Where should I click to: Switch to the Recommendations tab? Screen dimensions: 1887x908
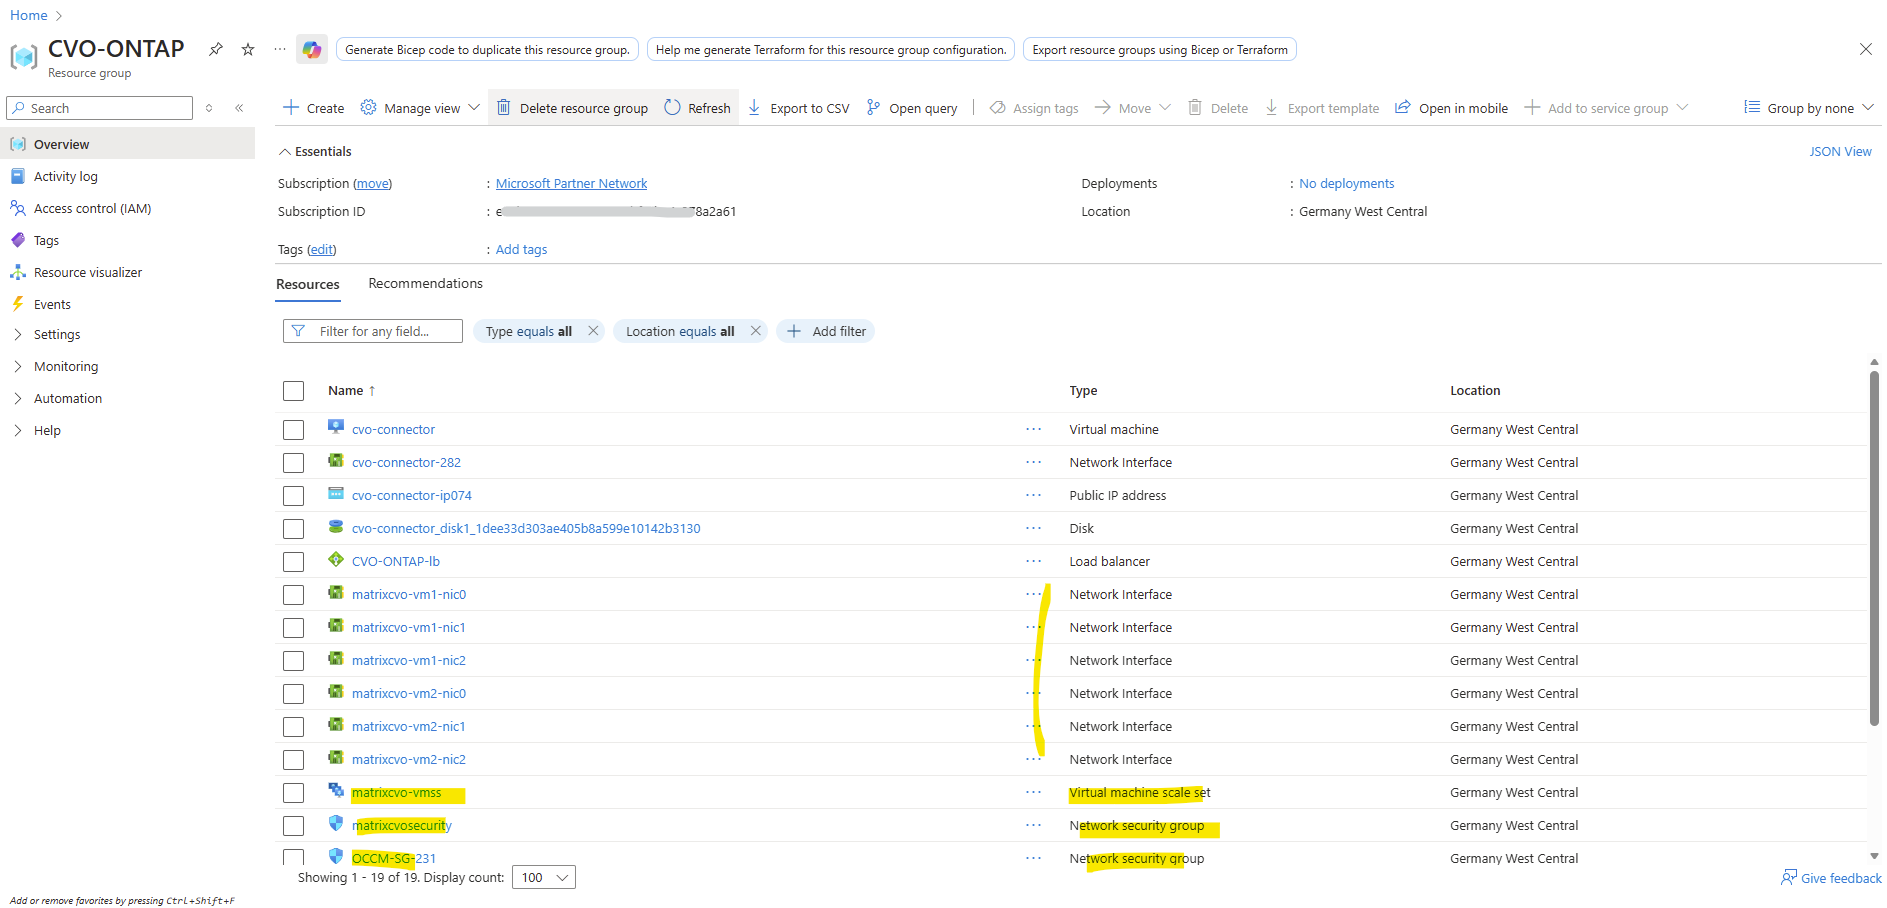click(425, 284)
